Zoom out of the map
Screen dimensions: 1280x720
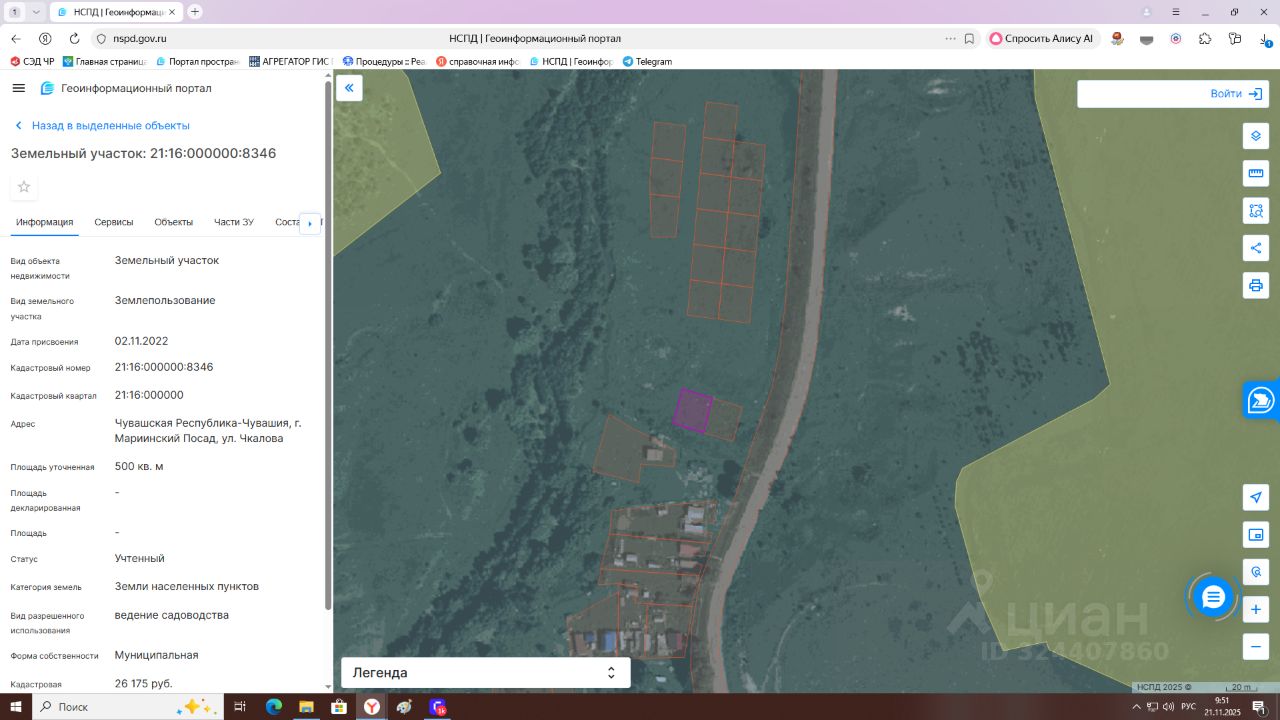pyautogui.click(x=1256, y=647)
